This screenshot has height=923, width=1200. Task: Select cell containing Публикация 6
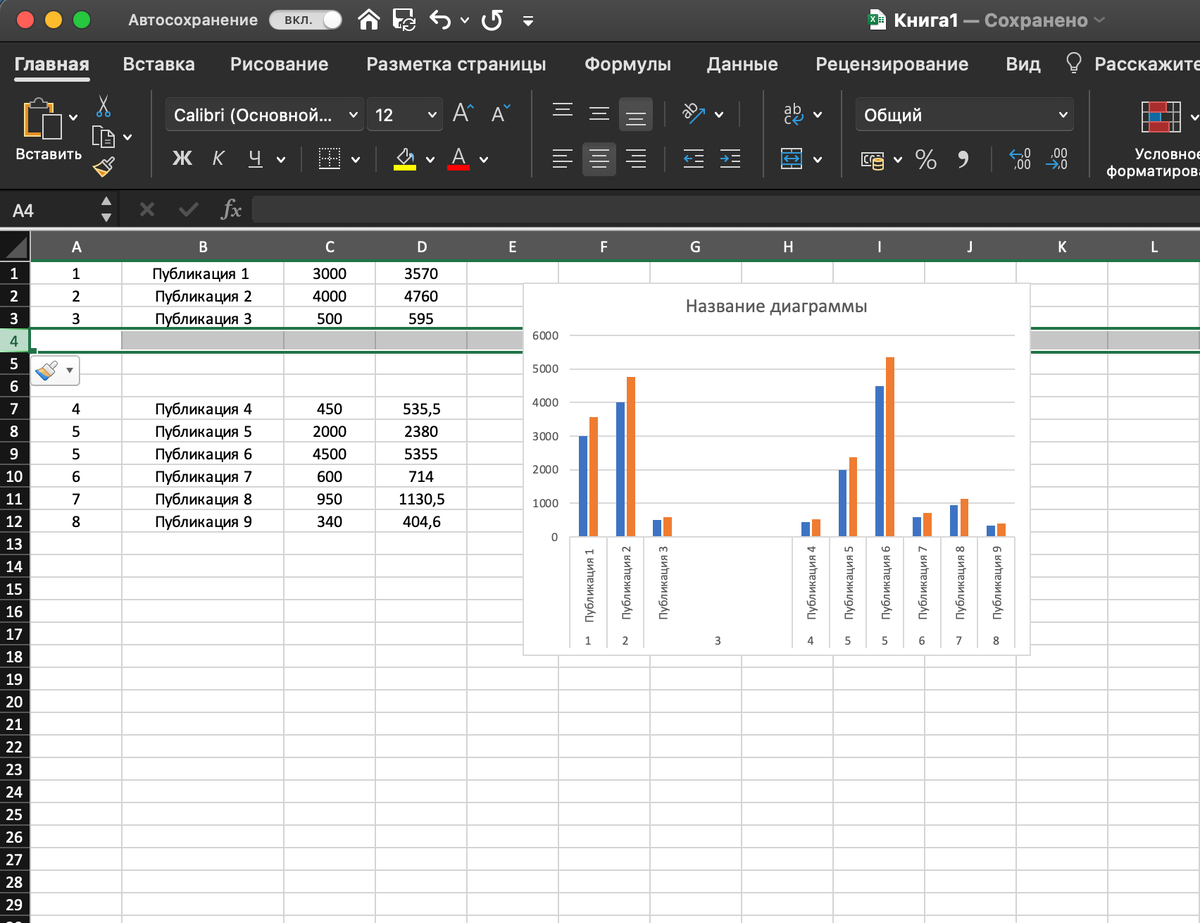click(203, 454)
